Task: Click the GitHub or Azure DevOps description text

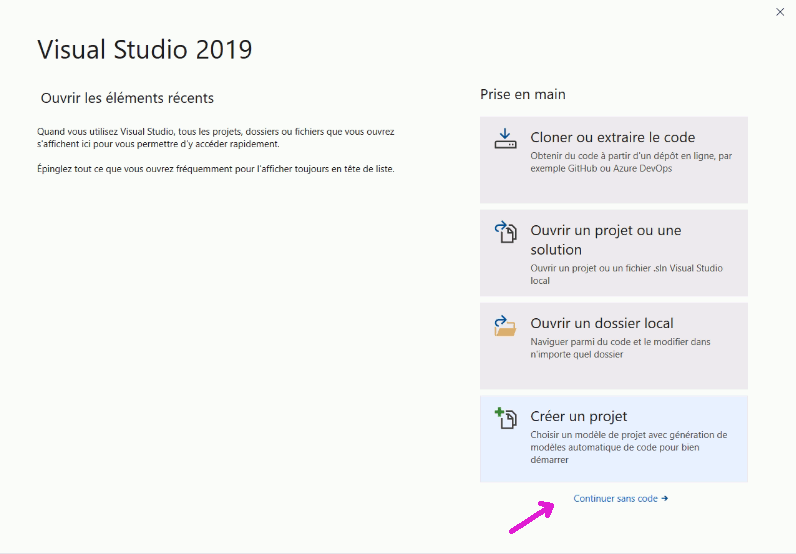Action: [x=631, y=162]
